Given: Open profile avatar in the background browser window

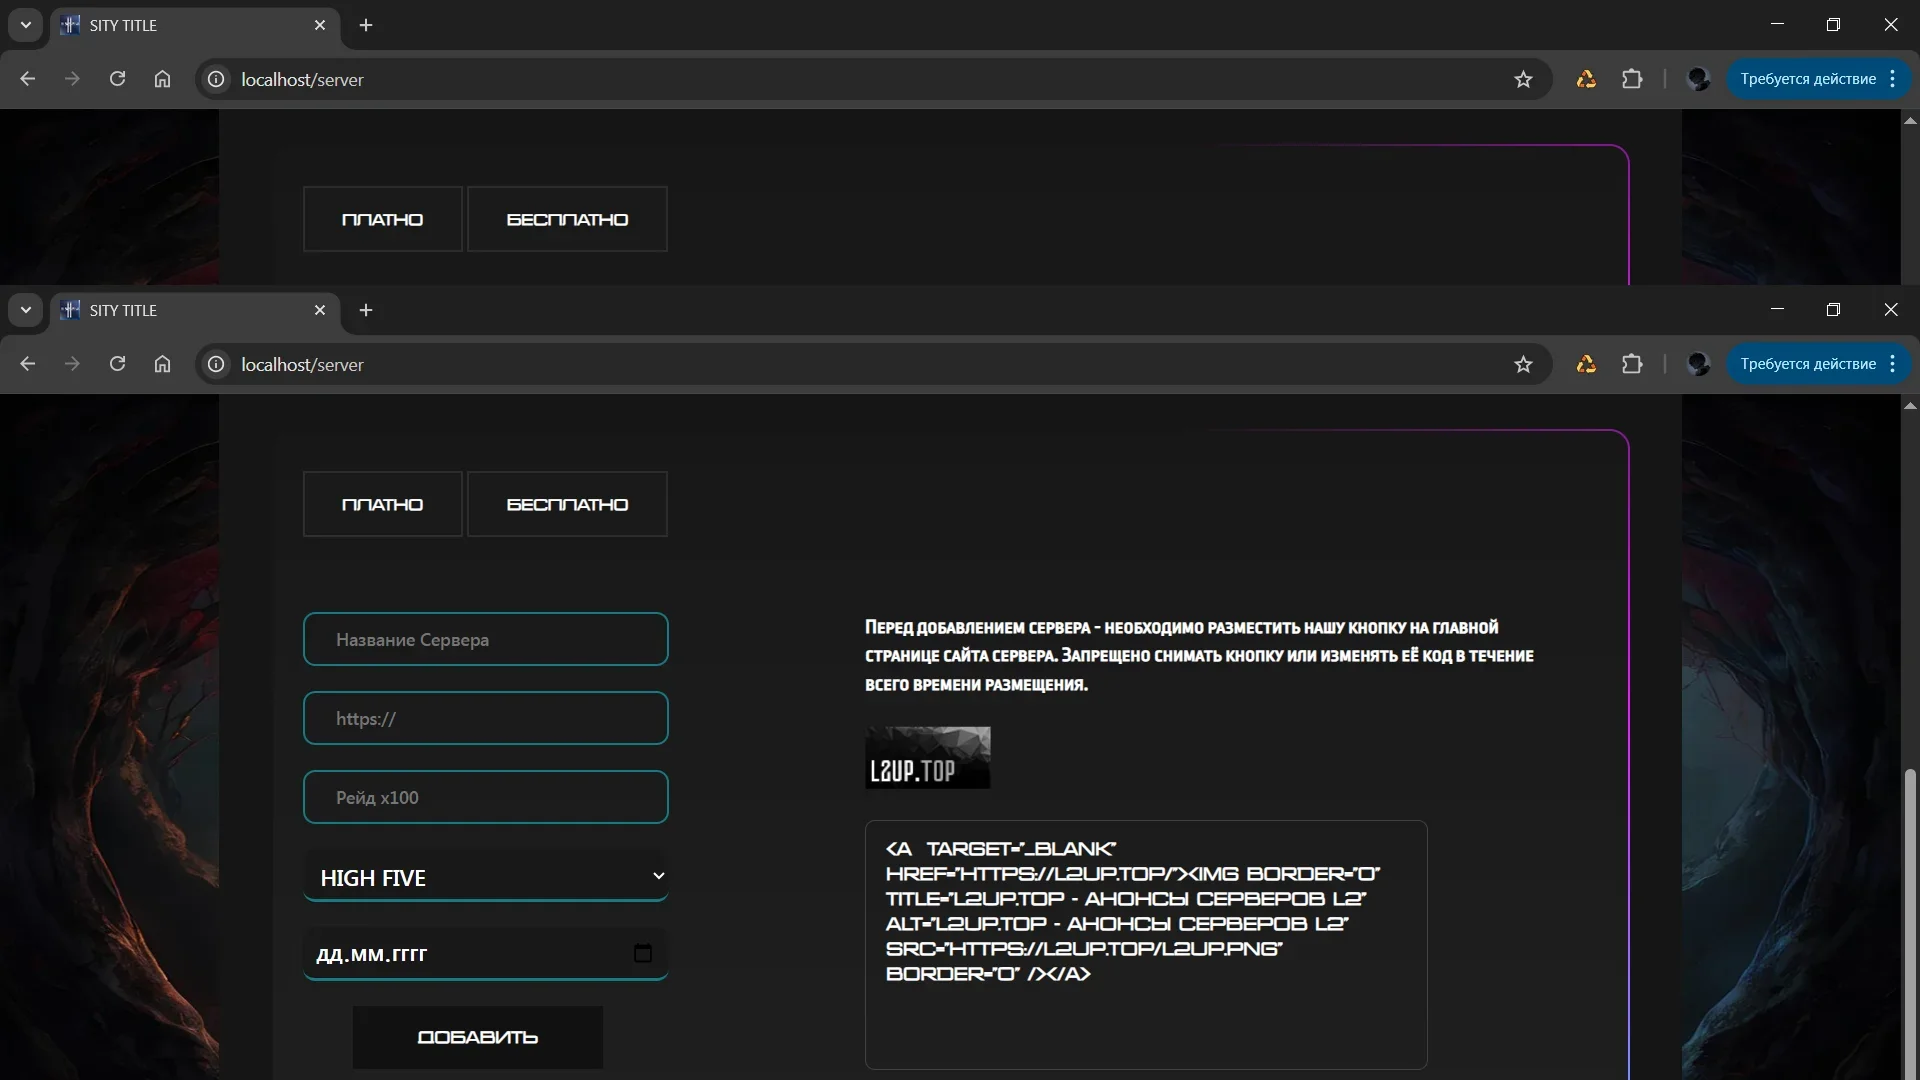Looking at the screenshot, I should 1698,79.
